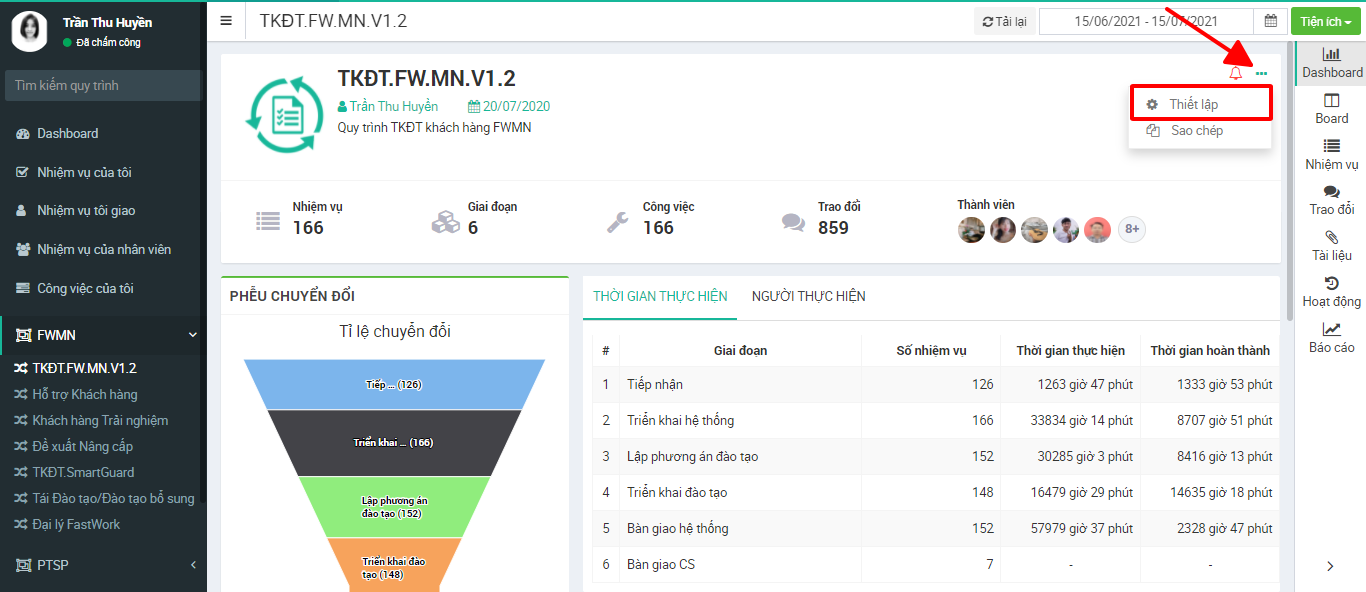Image resolution: width=1366 pixels, height=592 pixels.
Task: Click the notification bell icon
Action: [x=1236, y=73]
